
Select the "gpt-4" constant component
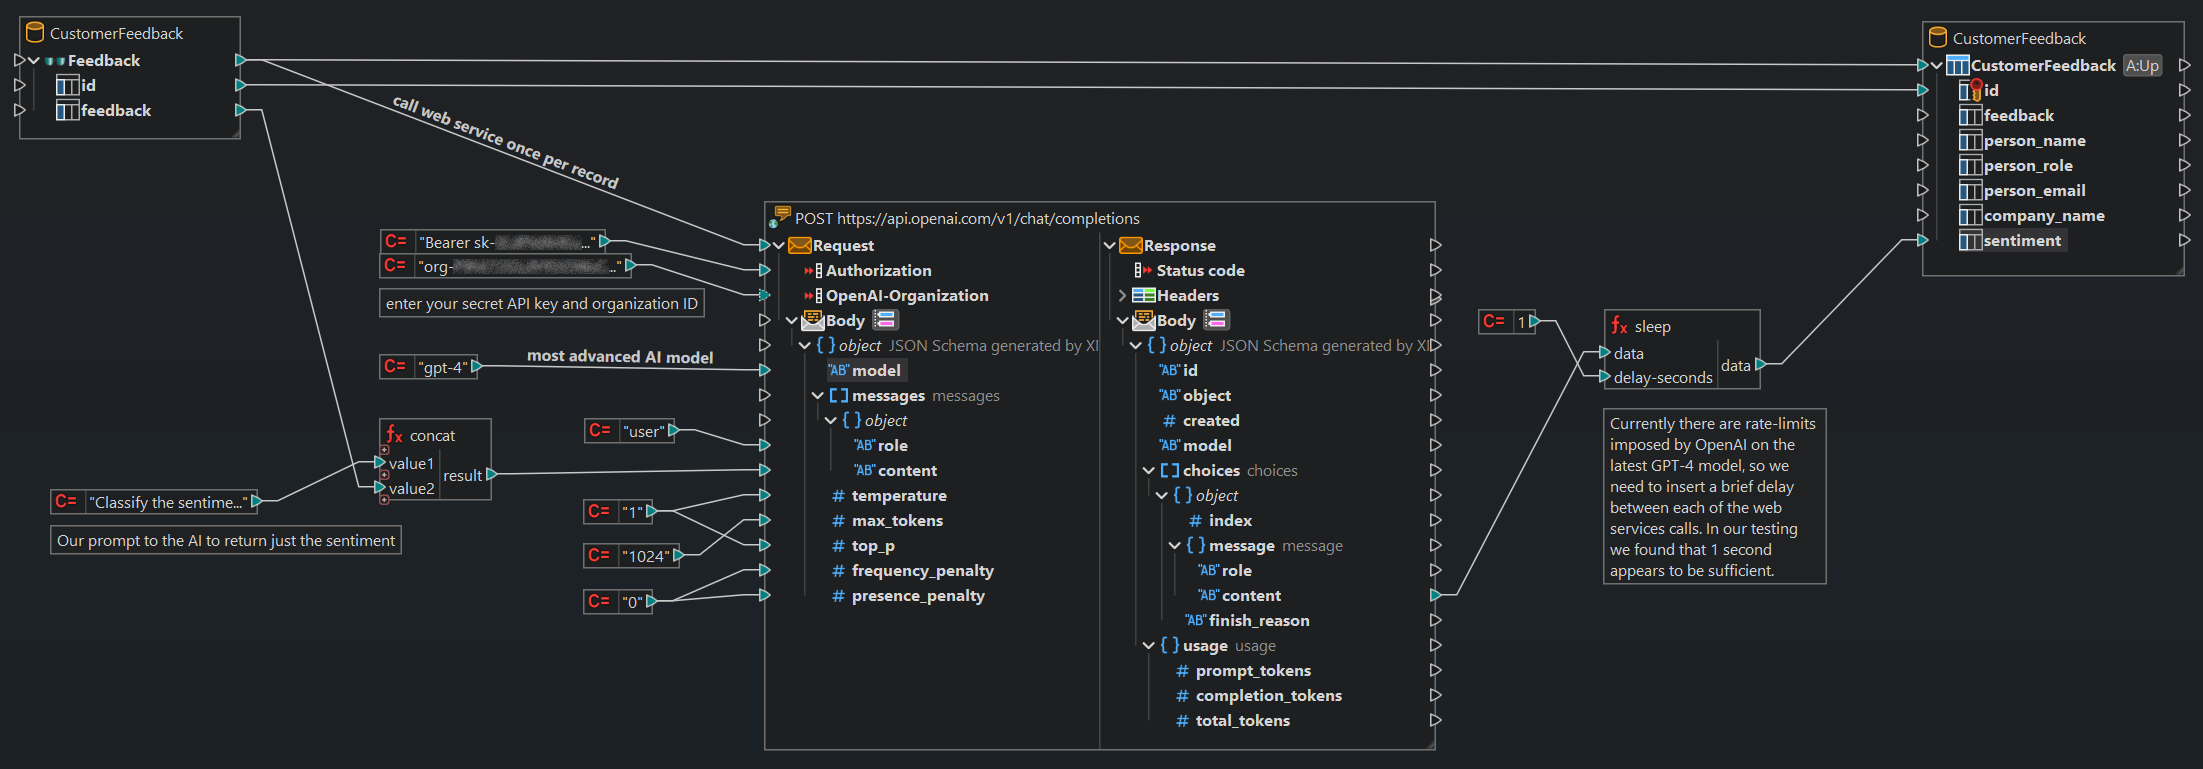(443, 367)
